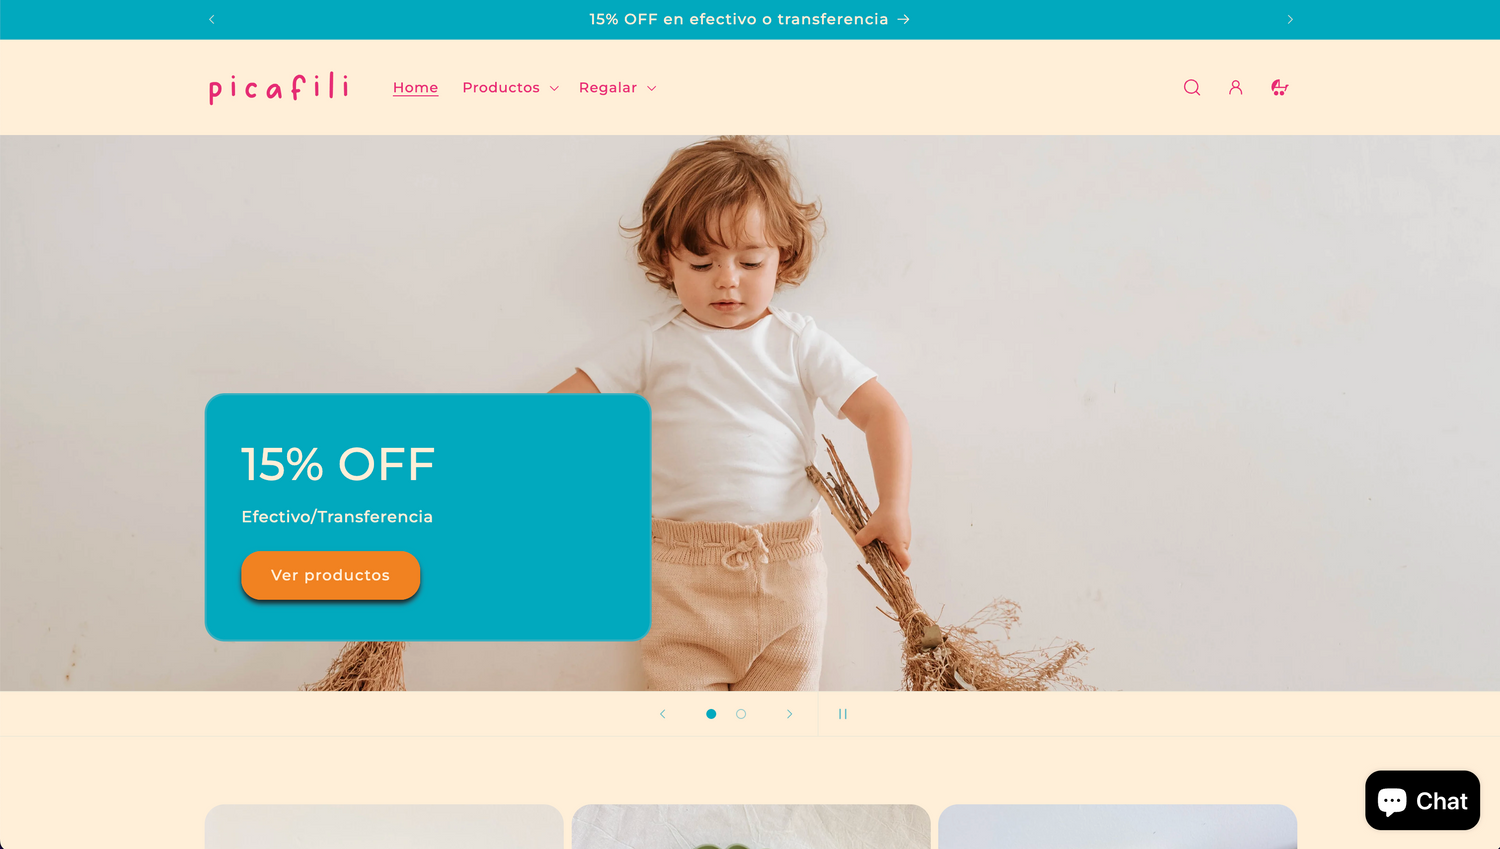Expand the Productos dropdown menu

click(510, 88)
